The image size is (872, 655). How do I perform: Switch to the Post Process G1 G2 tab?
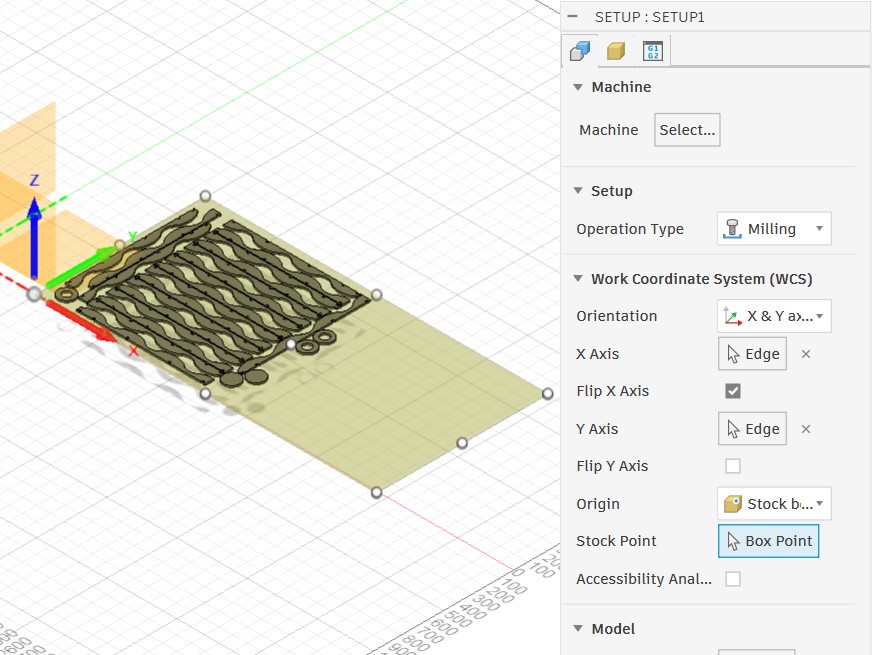[x=653, y=51]
